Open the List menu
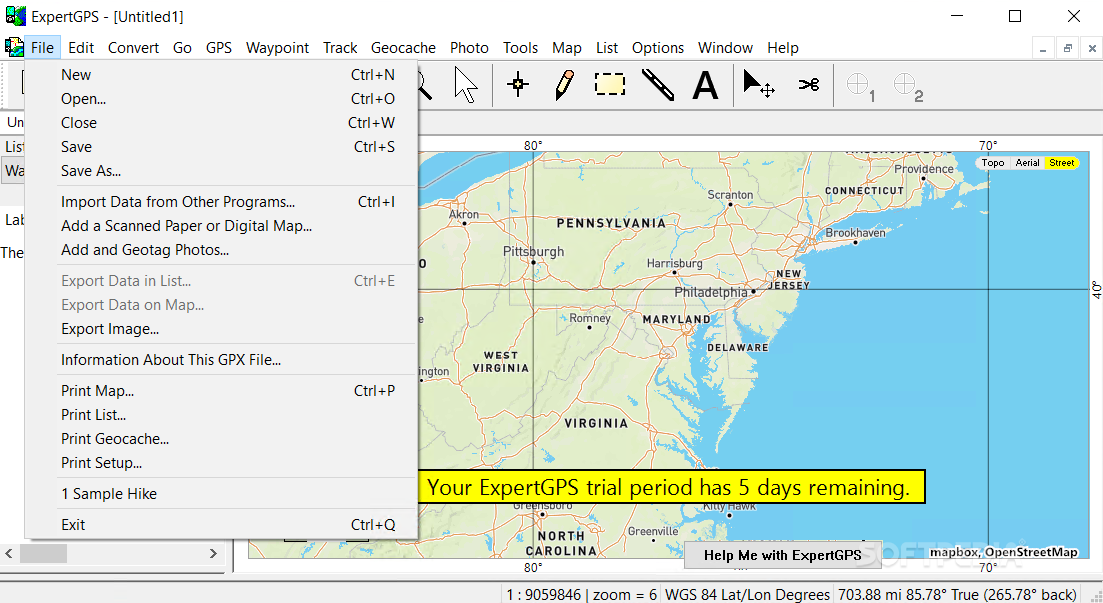 (606, 47)
